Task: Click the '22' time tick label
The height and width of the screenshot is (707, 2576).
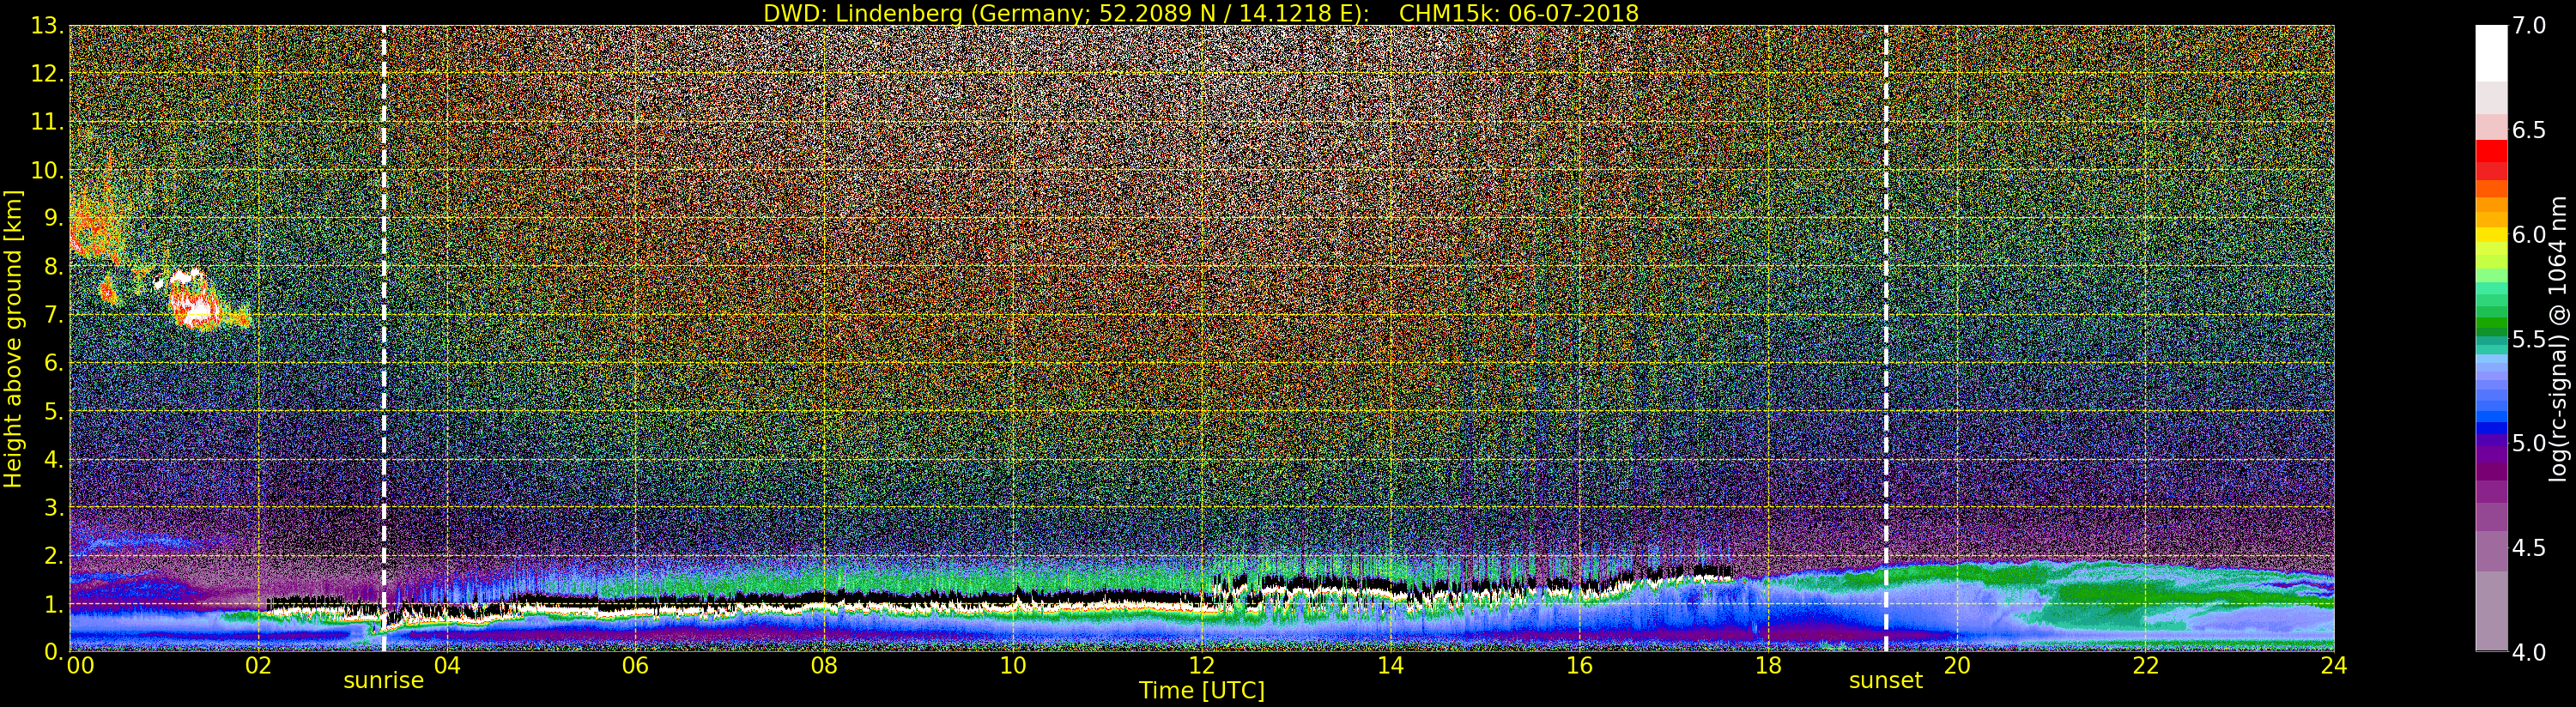Action: (2145, 666)
